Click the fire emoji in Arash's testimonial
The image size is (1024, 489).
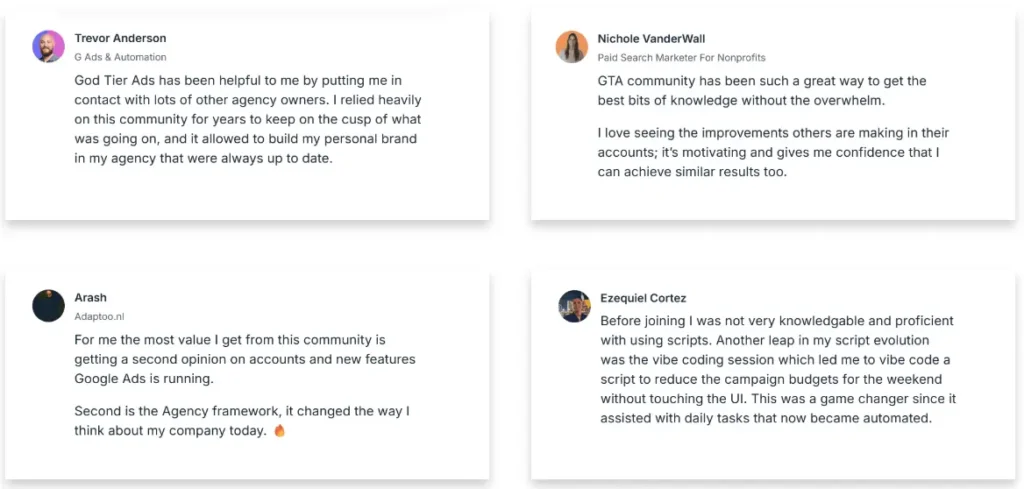click(x=279, y=431)
